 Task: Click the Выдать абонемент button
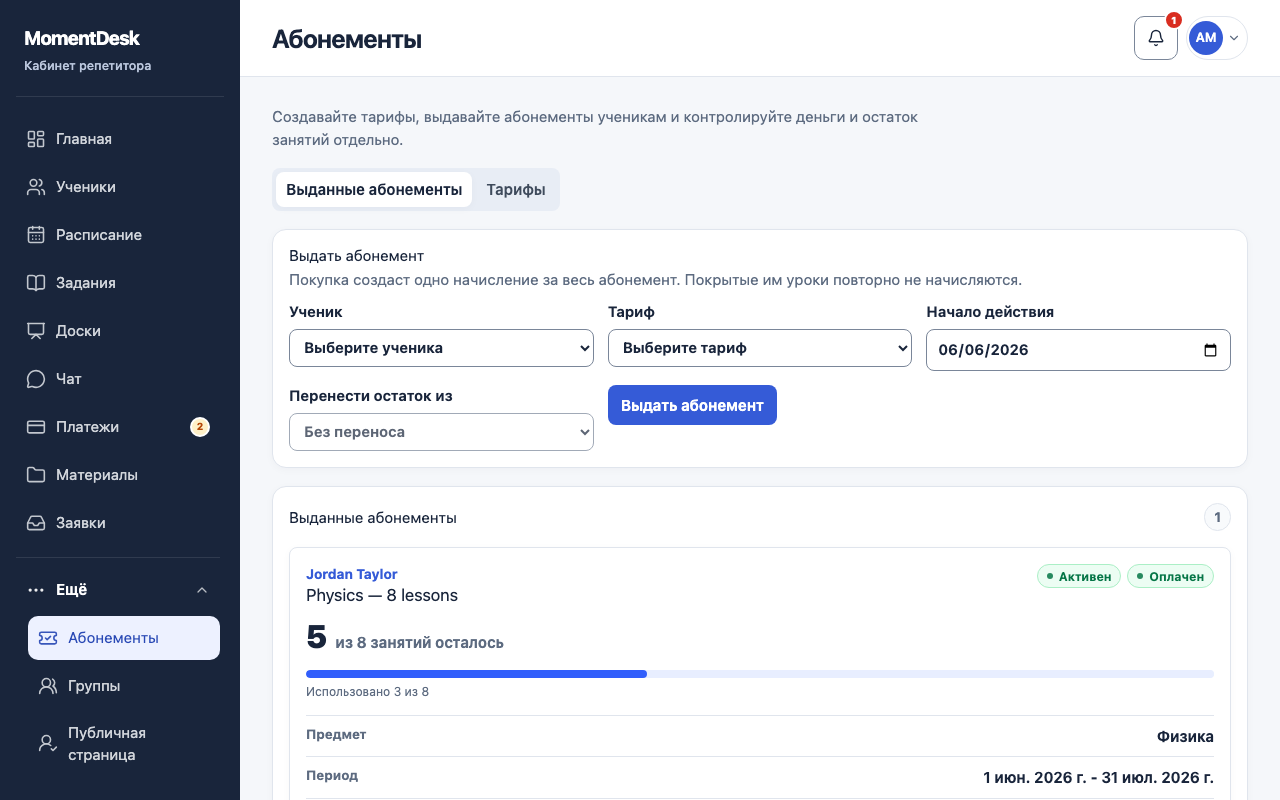click(692, 405)
